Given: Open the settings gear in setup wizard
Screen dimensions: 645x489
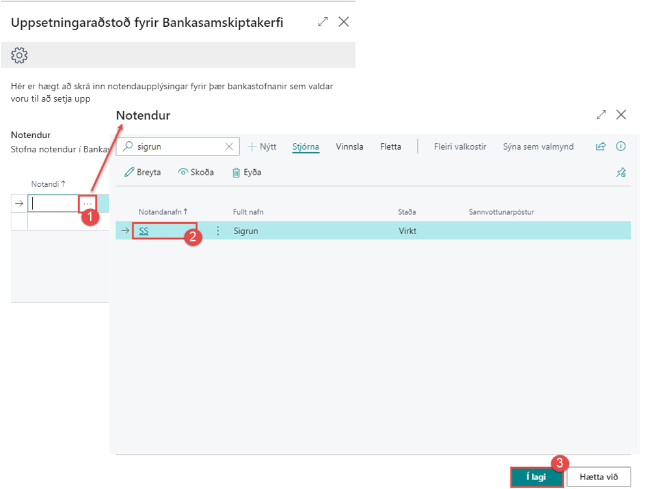Looking at the screenshot, I should (x=19, y=55).
